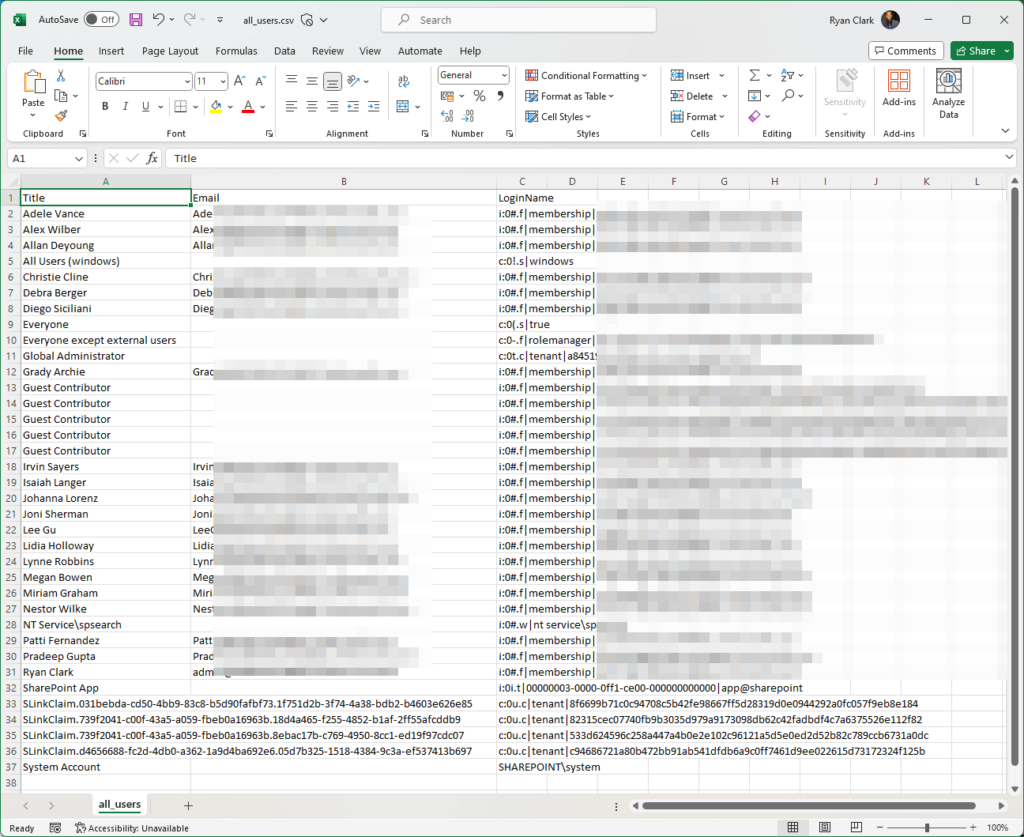The width and height of the screenshot is (1024, 837).
Task: Toggle Bold formatting
Action: coord(105,106)
